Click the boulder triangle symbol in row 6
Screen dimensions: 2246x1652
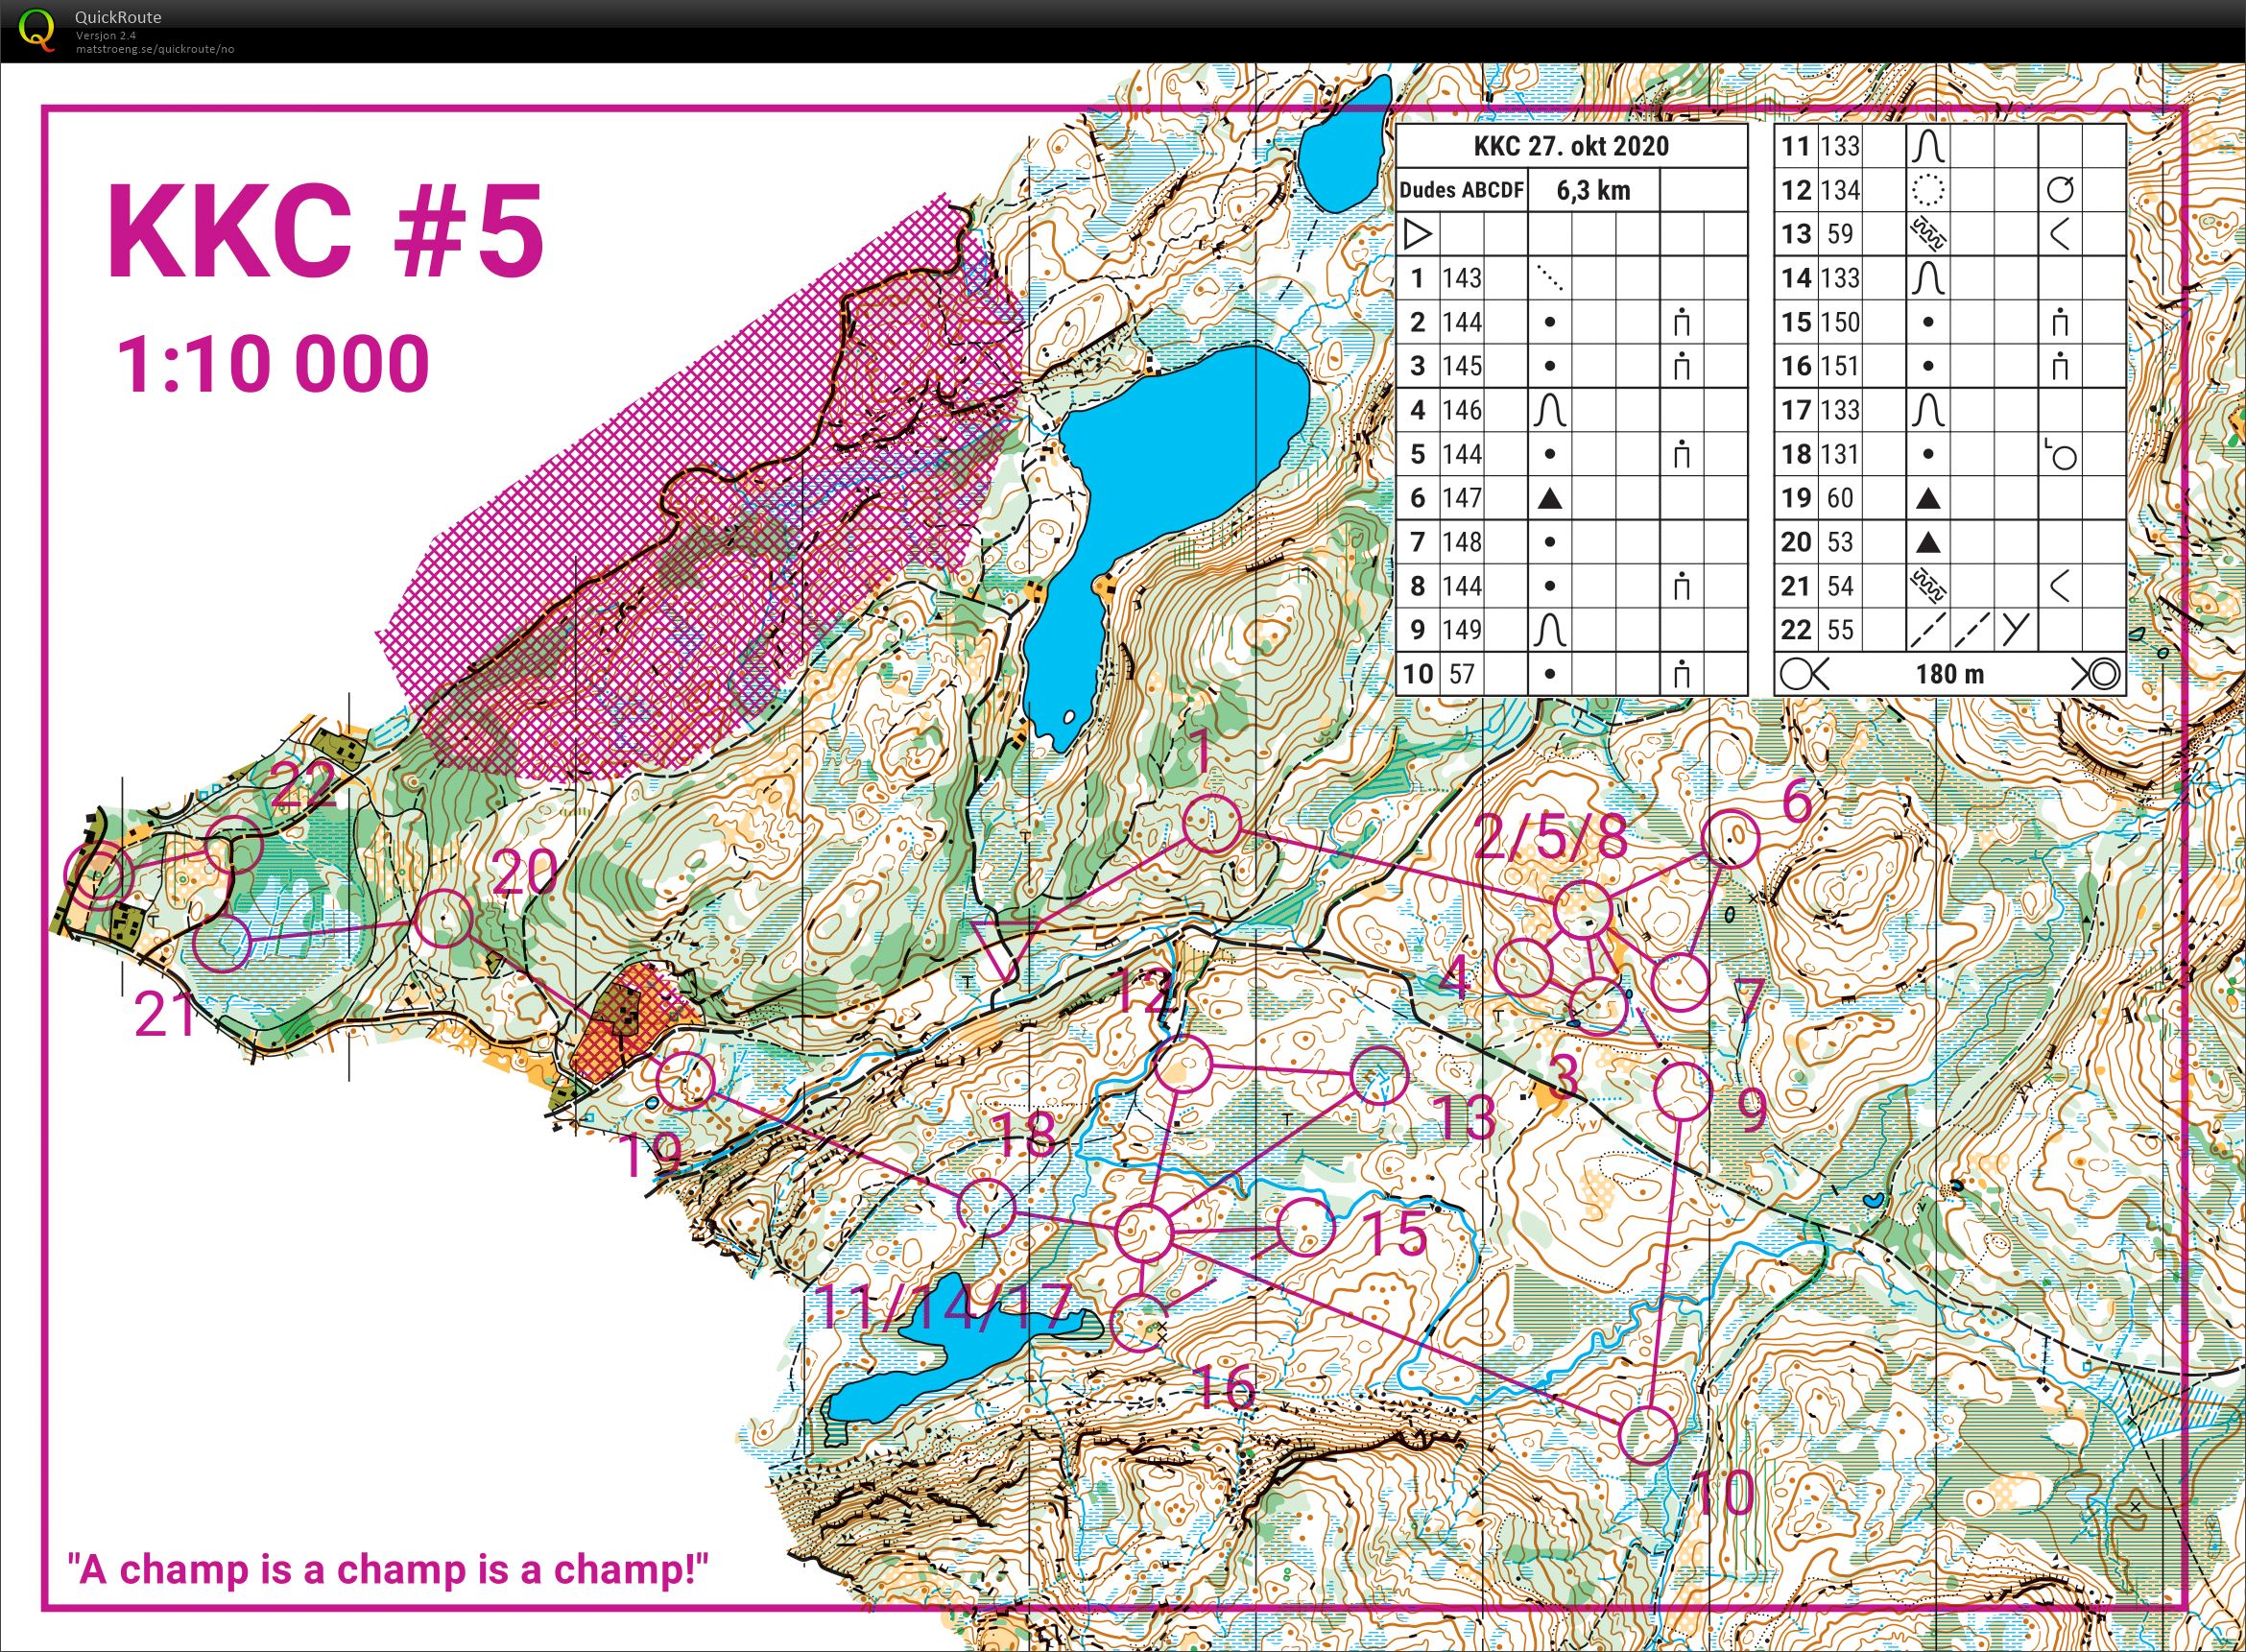pyautogui.click(x=1549, y=498)
